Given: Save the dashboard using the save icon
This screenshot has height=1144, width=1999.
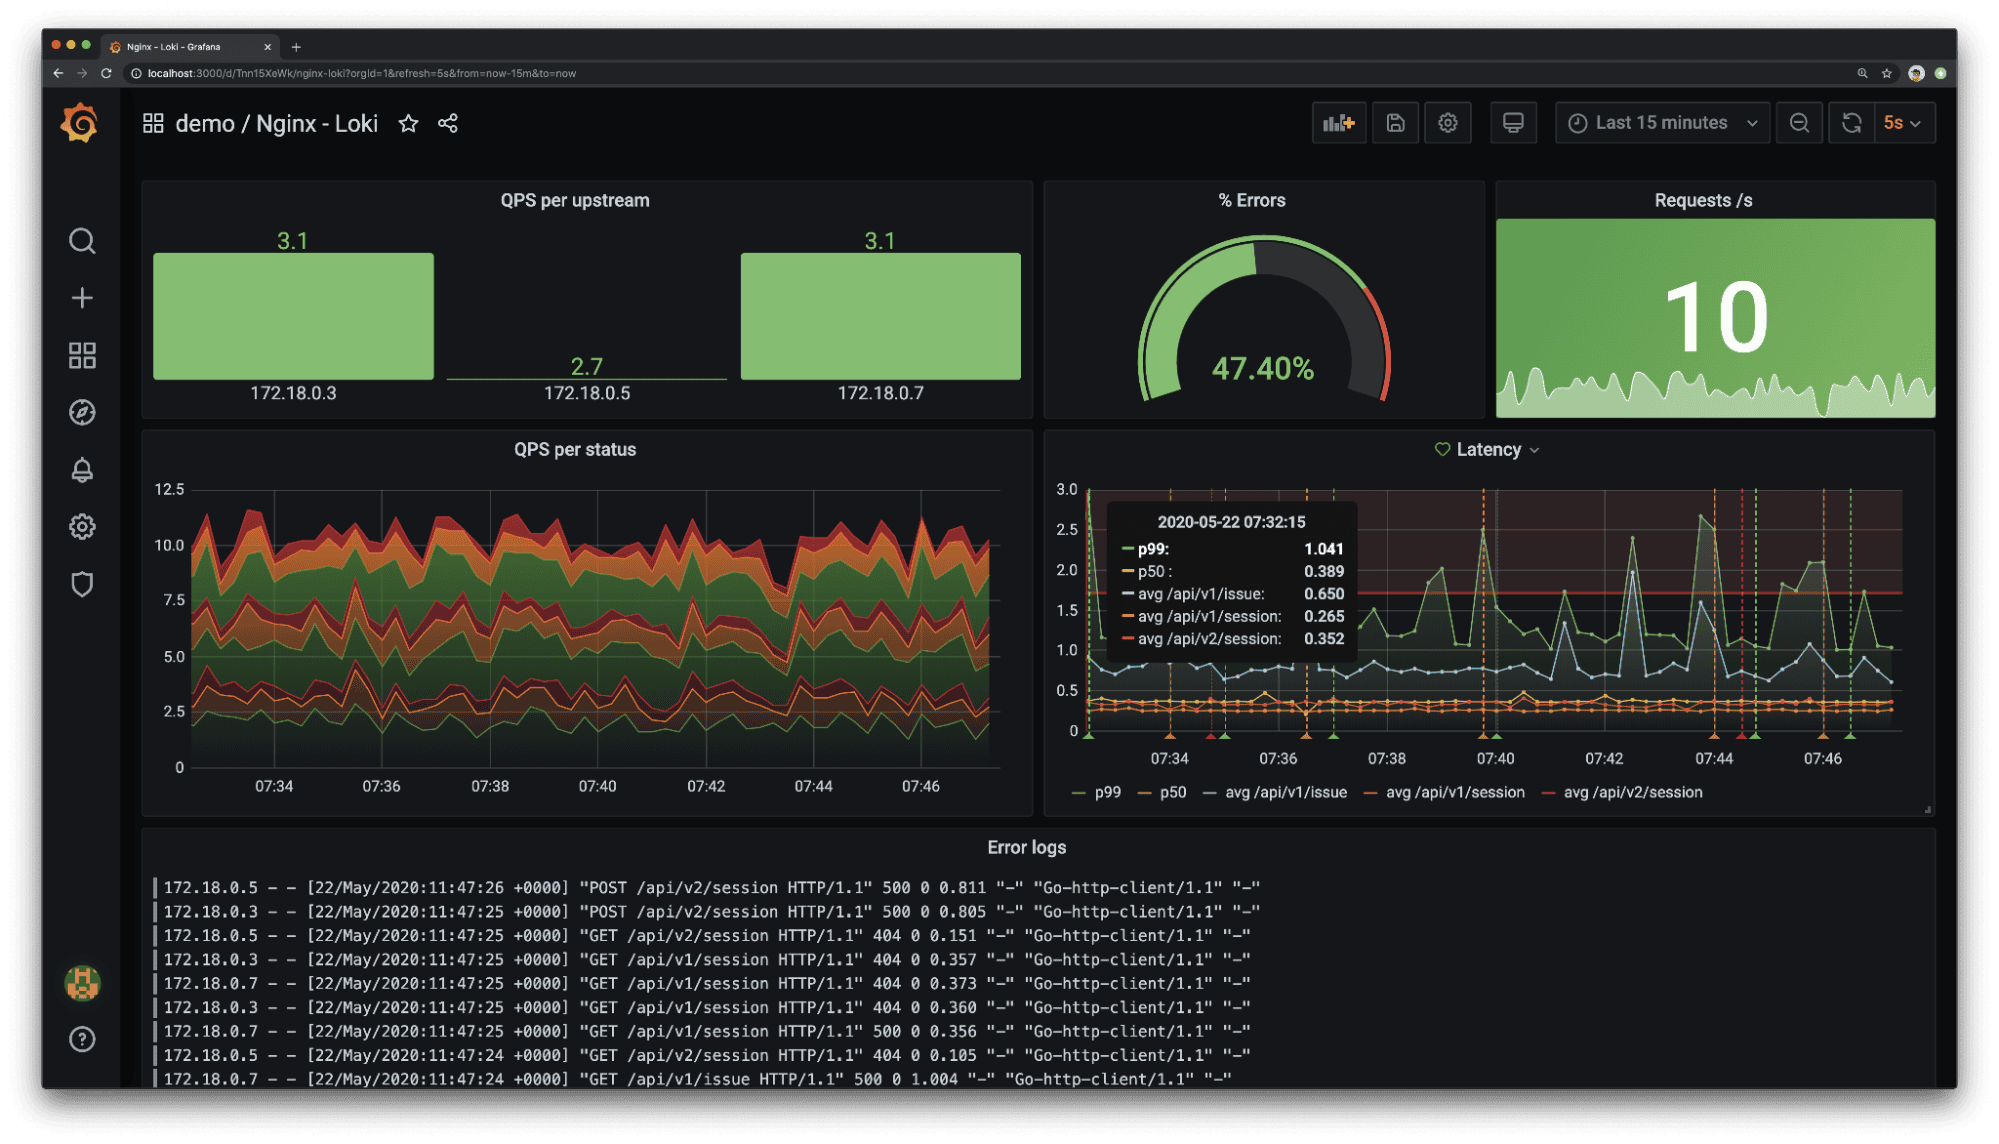Looking at the screenshot, I should pyautogui.click(x=1395, y=122).
